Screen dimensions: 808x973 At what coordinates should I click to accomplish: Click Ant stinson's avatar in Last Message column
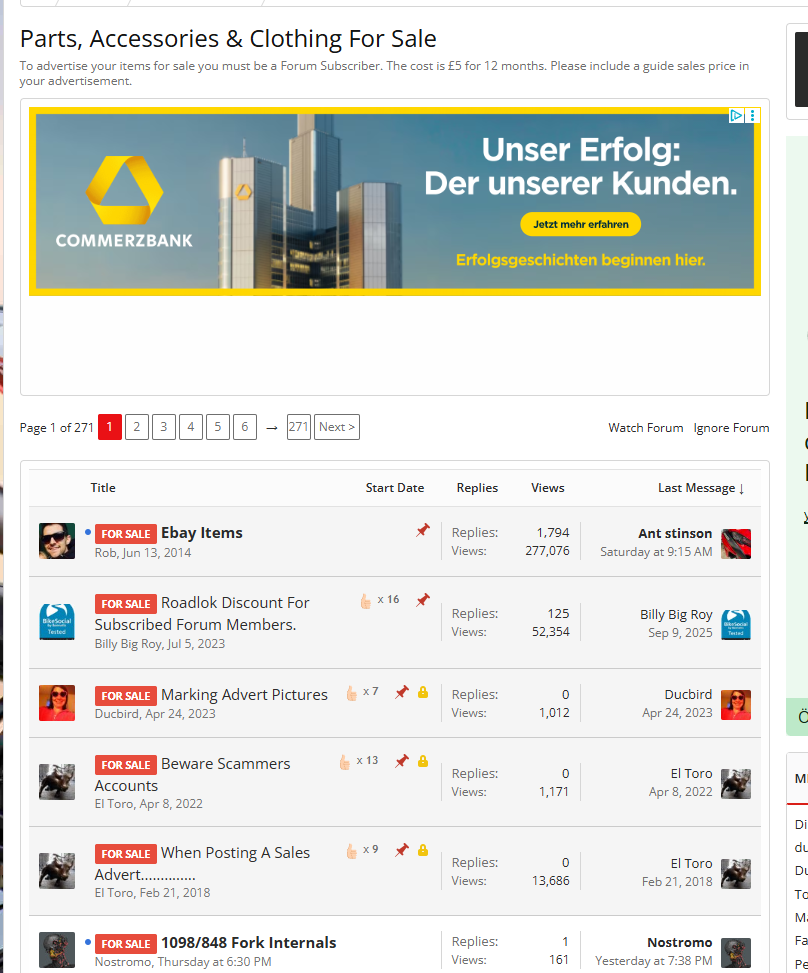[x=736, y=543]
